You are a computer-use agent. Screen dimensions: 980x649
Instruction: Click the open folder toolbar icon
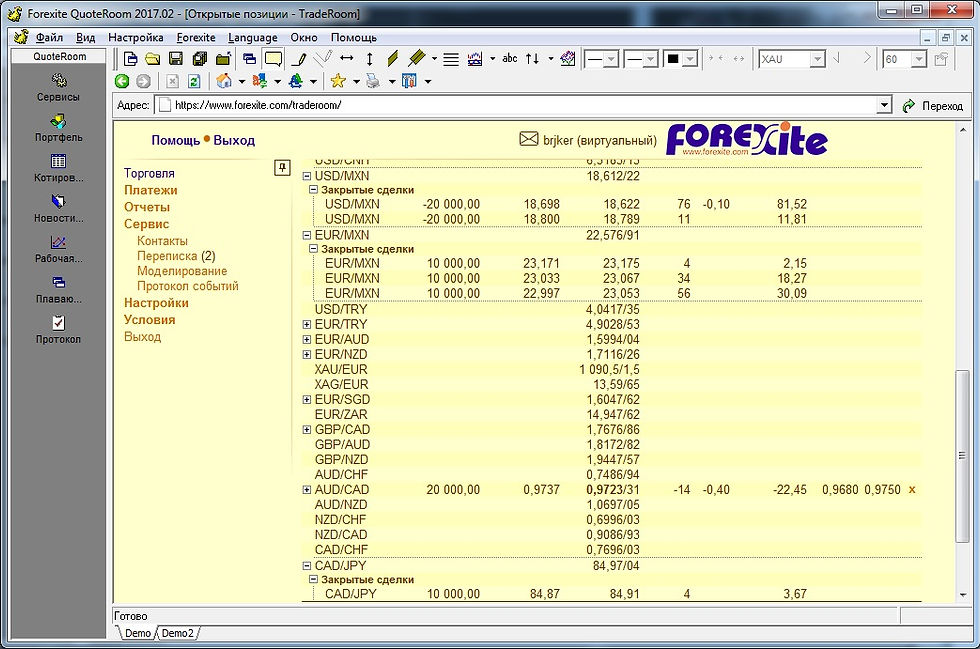tap(152, 59)
